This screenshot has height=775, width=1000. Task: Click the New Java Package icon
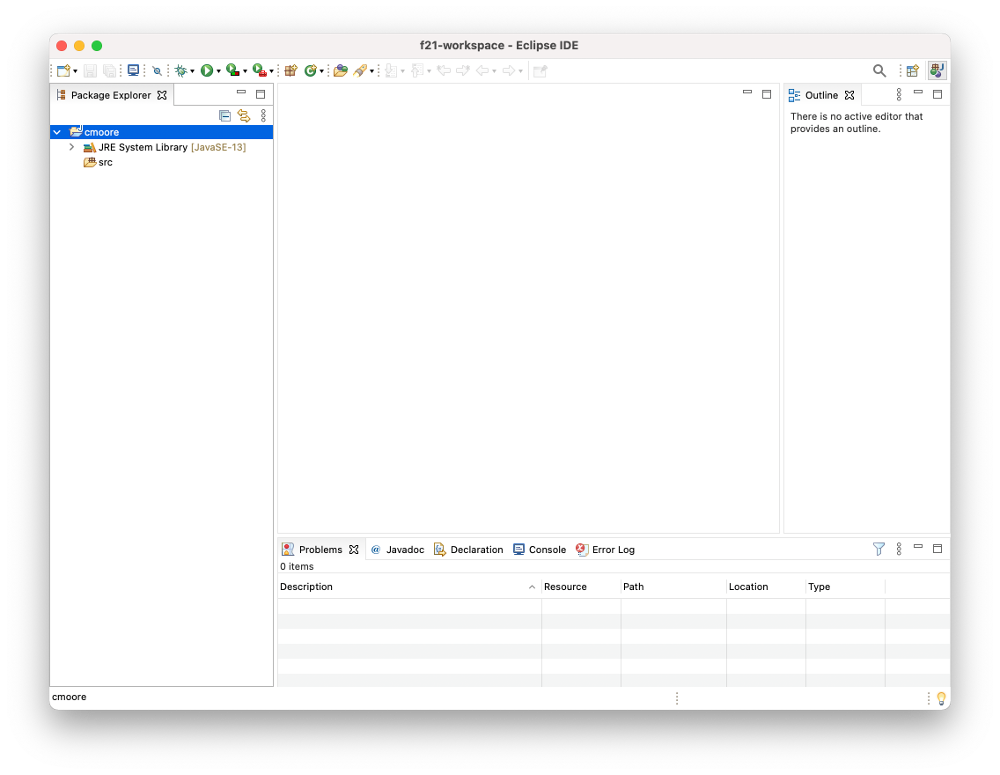pos(291,71)
